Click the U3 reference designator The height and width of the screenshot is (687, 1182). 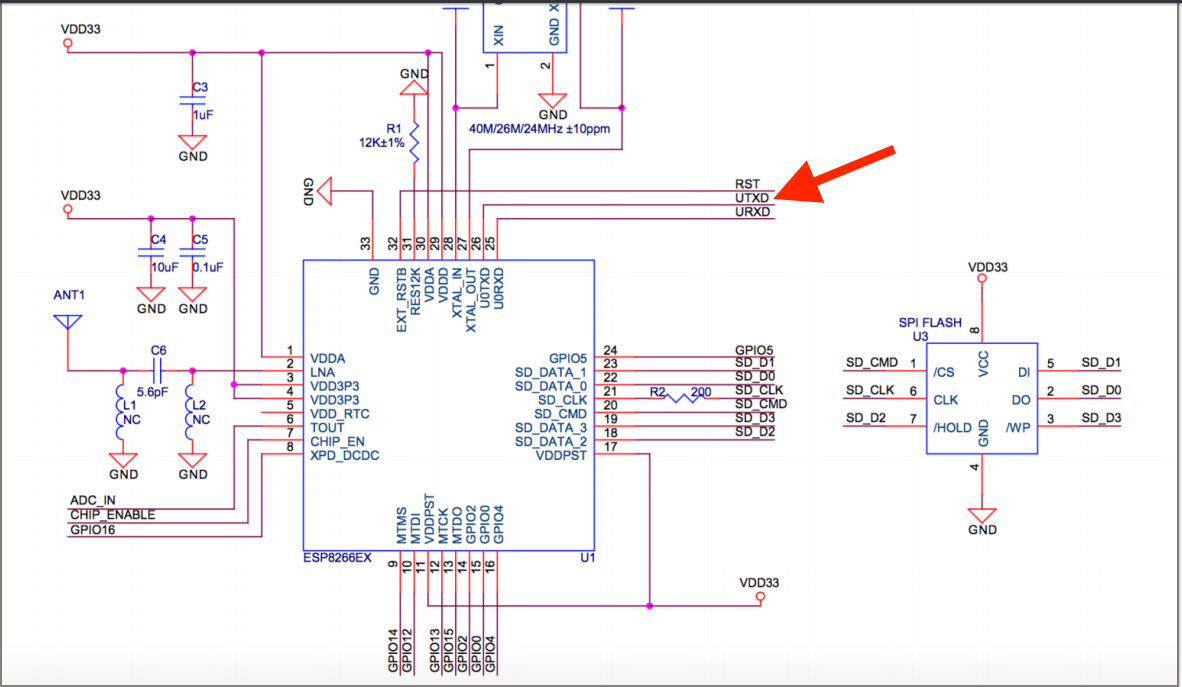(920, 336)
